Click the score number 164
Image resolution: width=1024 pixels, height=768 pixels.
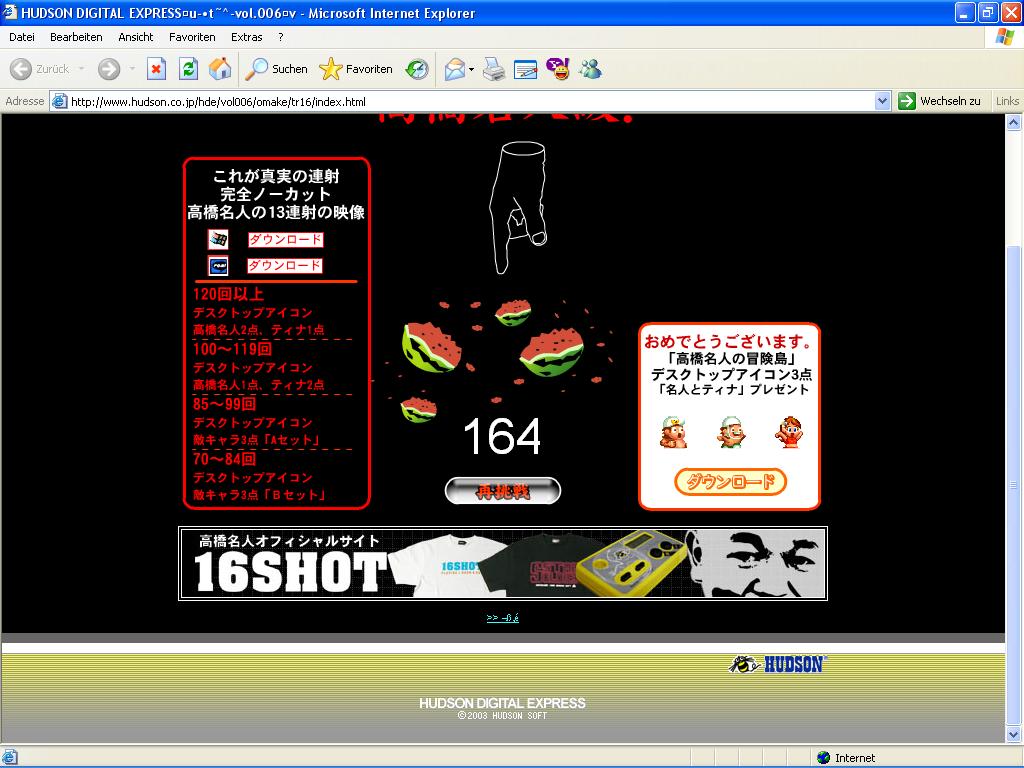click(502, 437)
